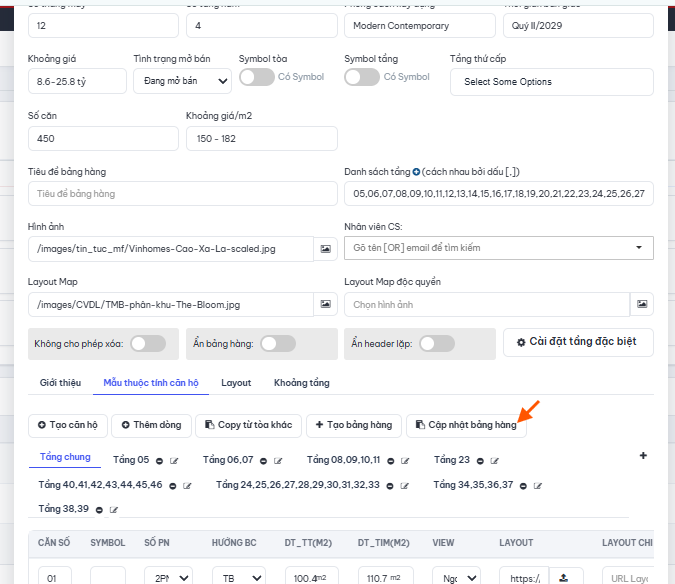
Task: Select Tầng 38,39 floor tab
Action: pos(63,509)
